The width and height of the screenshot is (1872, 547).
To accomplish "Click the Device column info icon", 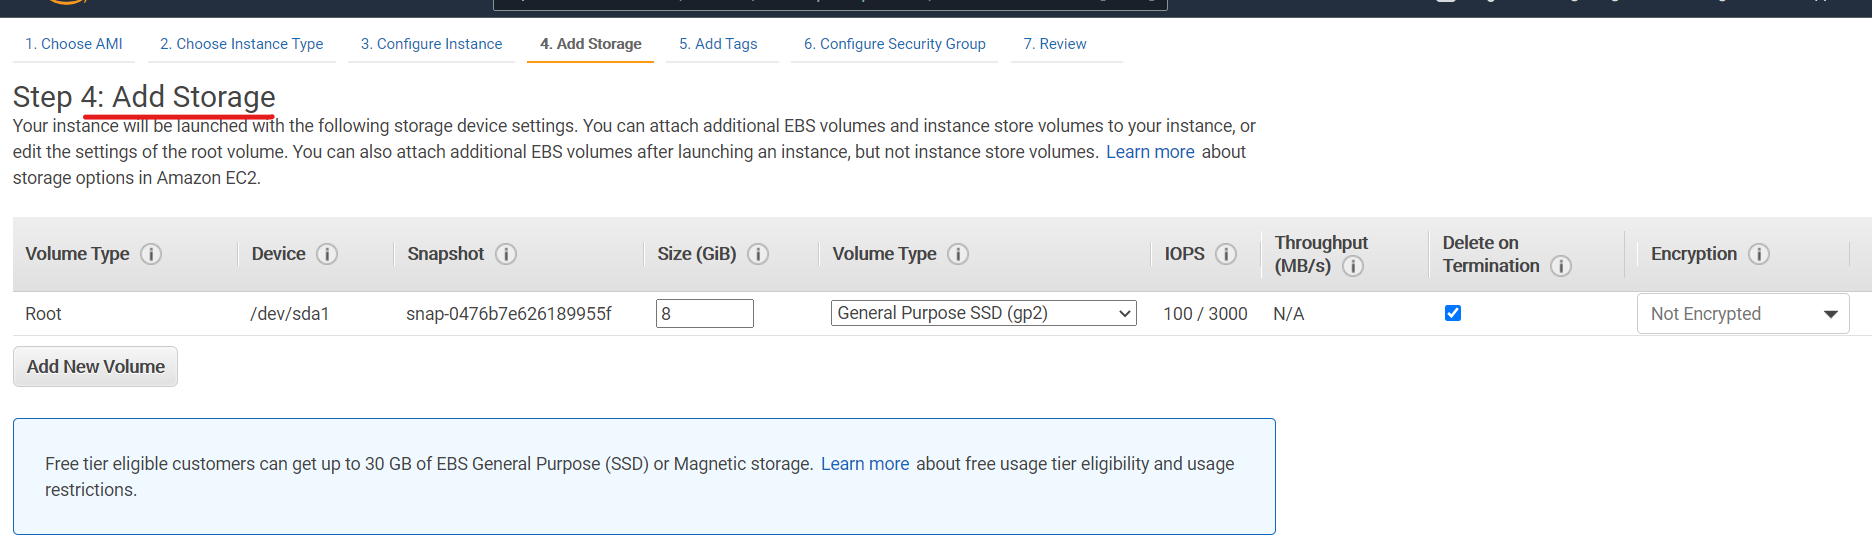I will [327, 254].
